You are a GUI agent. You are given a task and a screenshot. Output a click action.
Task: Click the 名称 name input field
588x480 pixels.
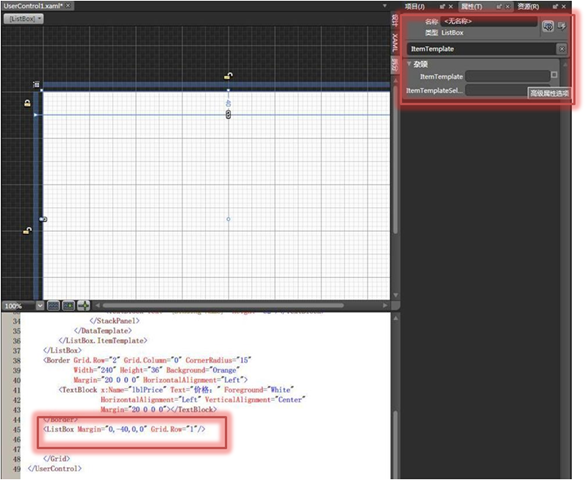click(x=489, y=21)
